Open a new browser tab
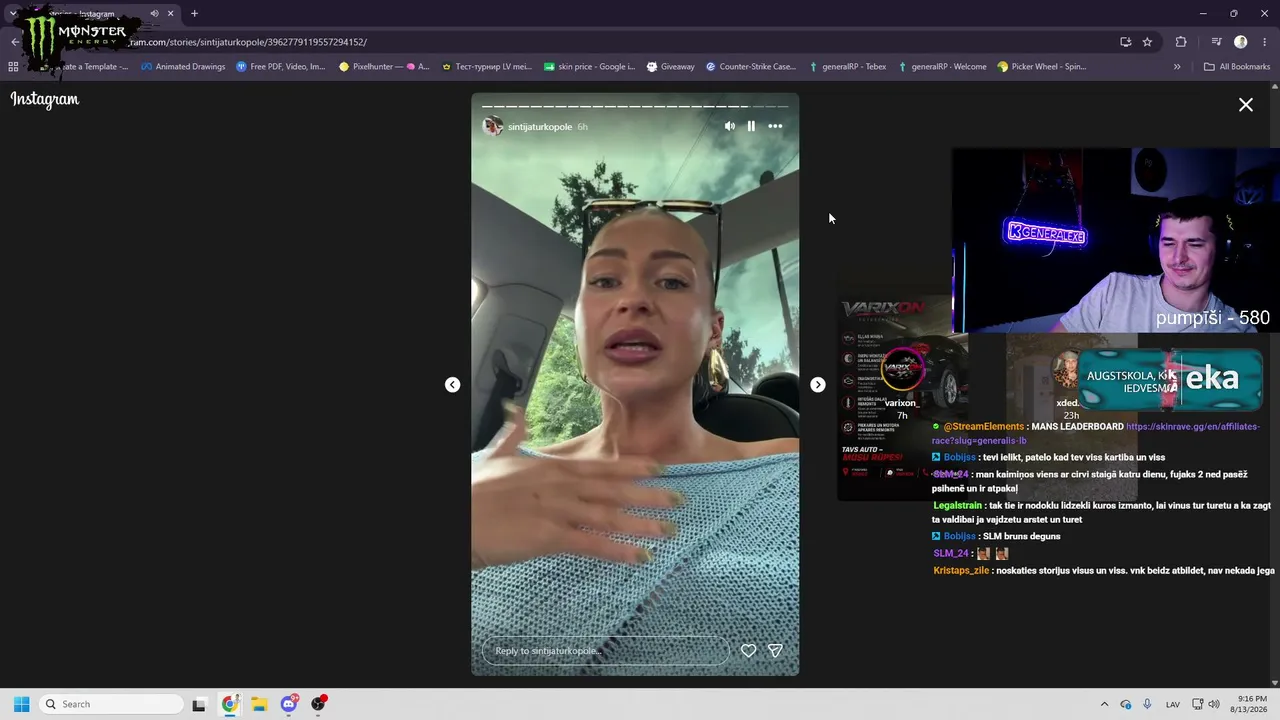Screen dimensions: 1280x720 coord(194,14)
